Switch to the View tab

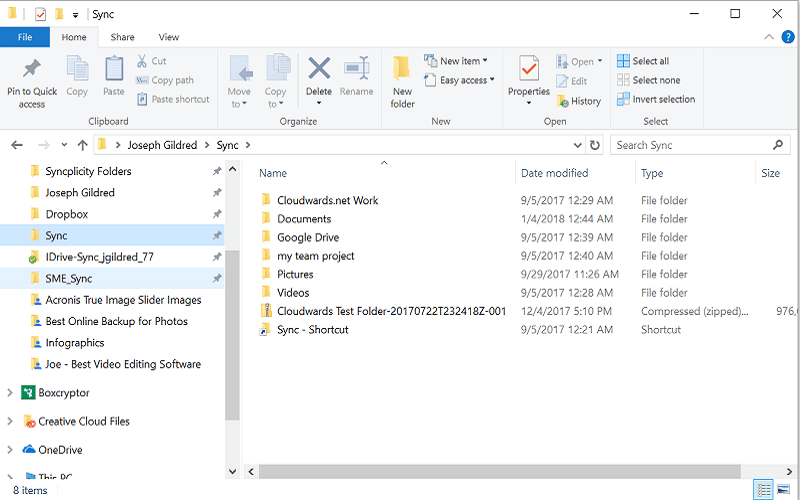168,37
